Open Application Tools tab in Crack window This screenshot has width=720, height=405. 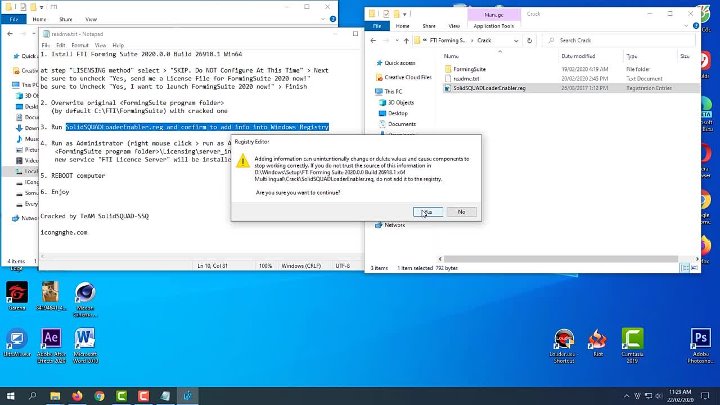pos(494,26)
